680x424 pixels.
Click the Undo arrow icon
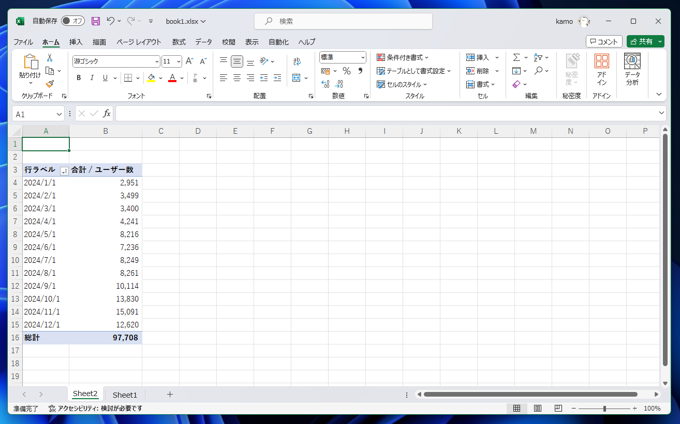coord(111,21)
